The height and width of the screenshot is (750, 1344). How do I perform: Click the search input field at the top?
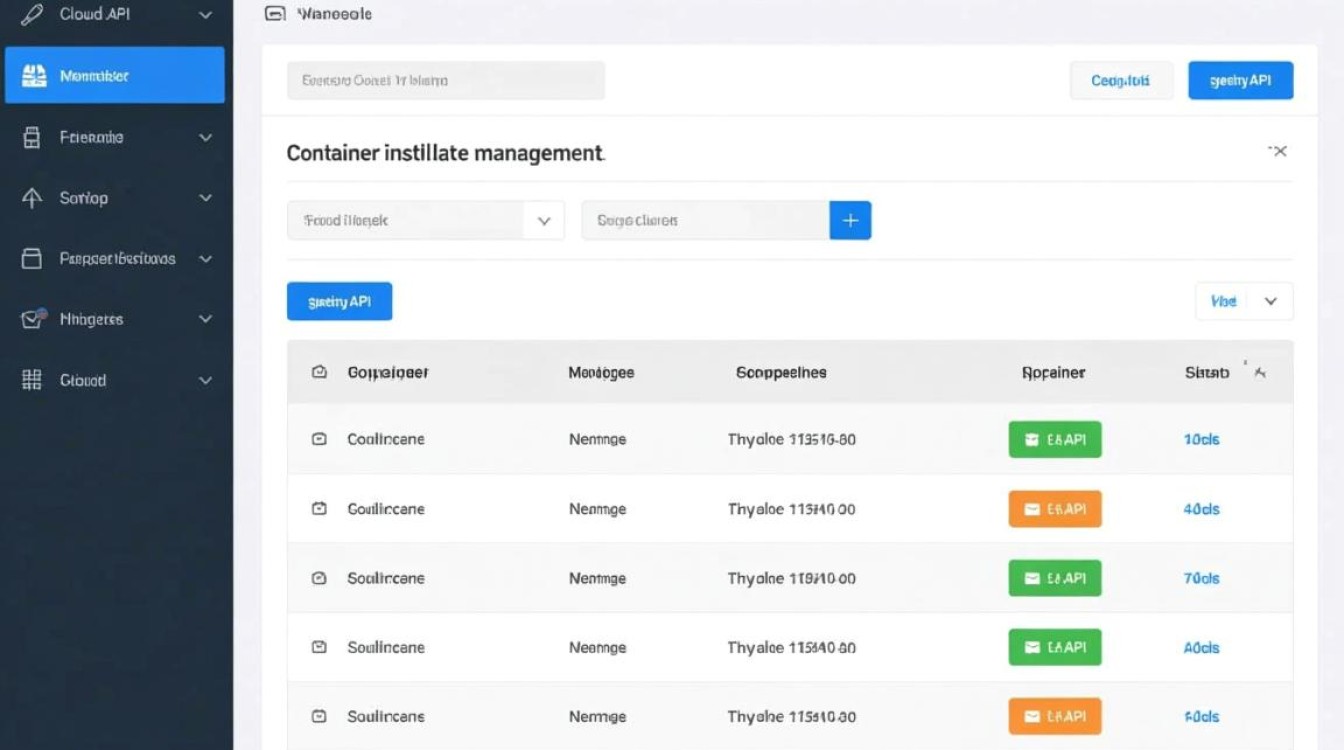(445, 80)
